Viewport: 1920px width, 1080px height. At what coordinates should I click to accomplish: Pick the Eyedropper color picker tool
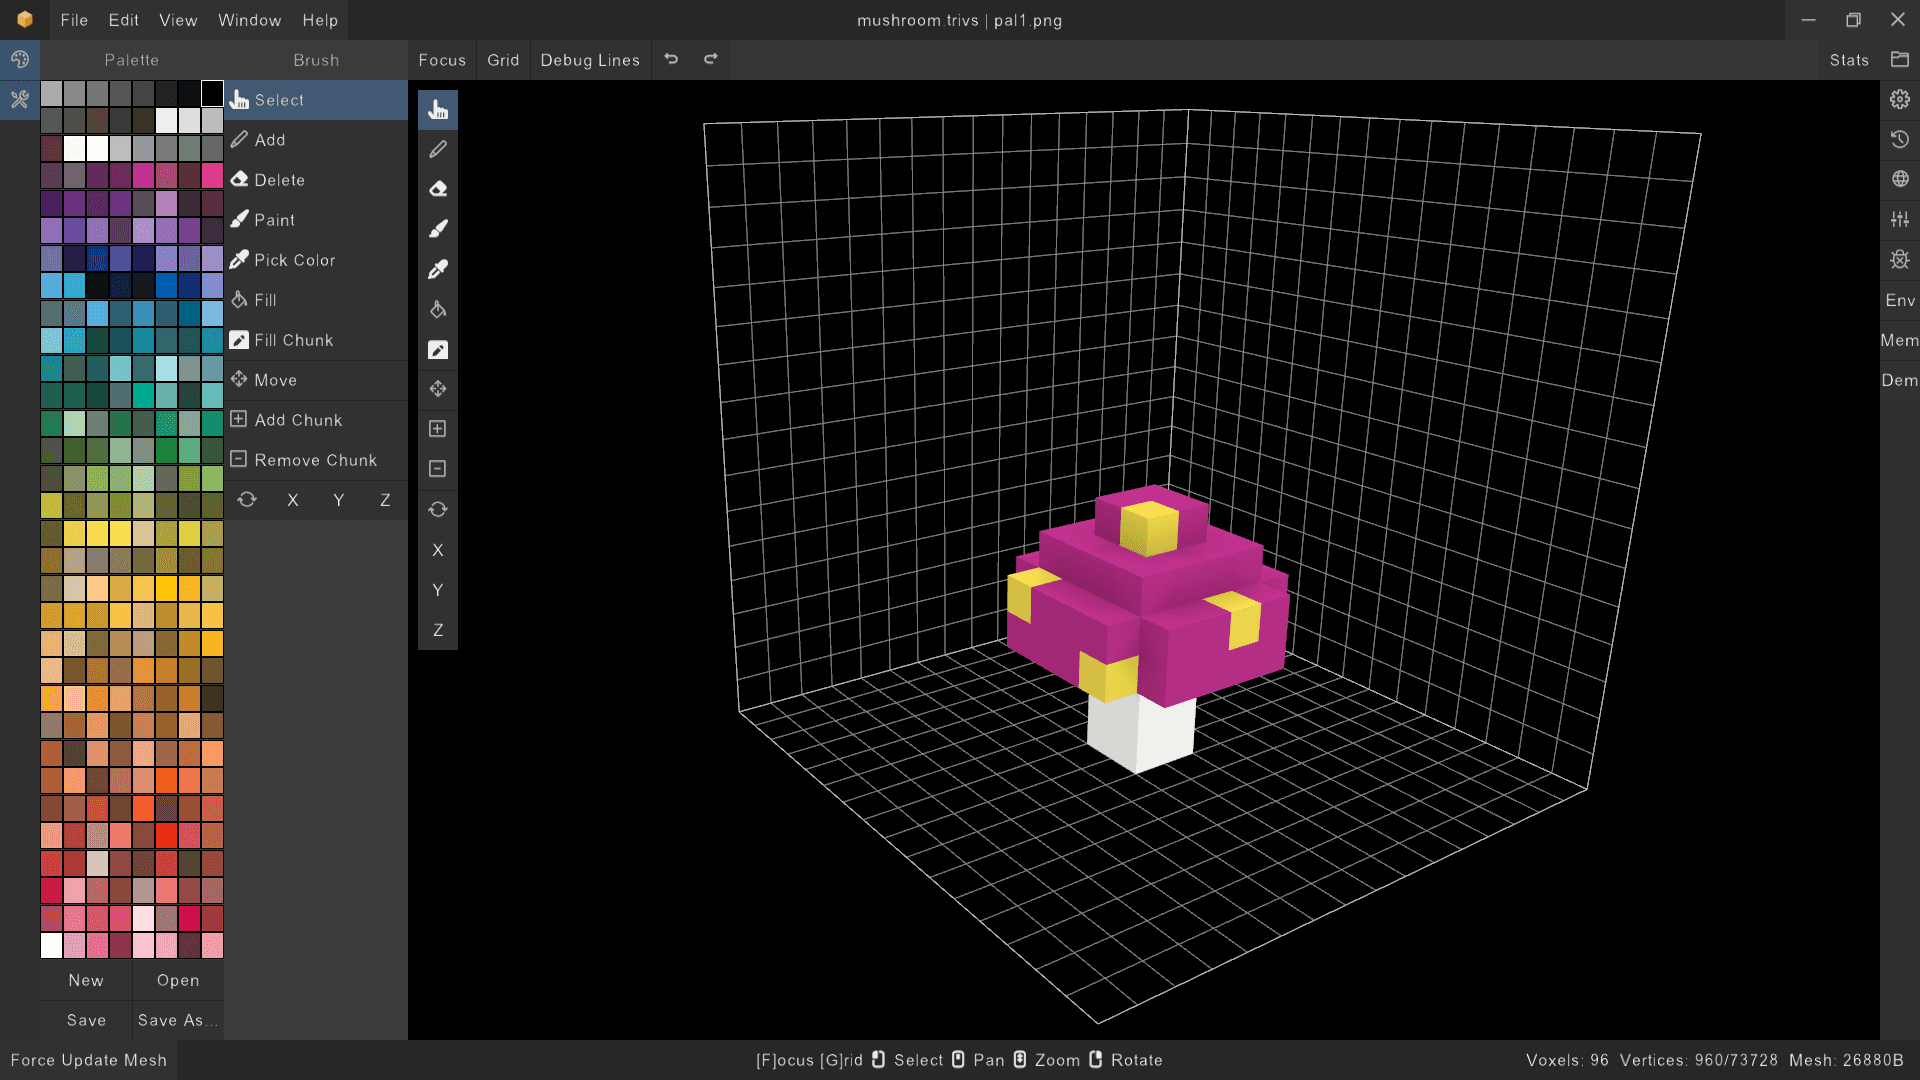click(x=438, y=269)
